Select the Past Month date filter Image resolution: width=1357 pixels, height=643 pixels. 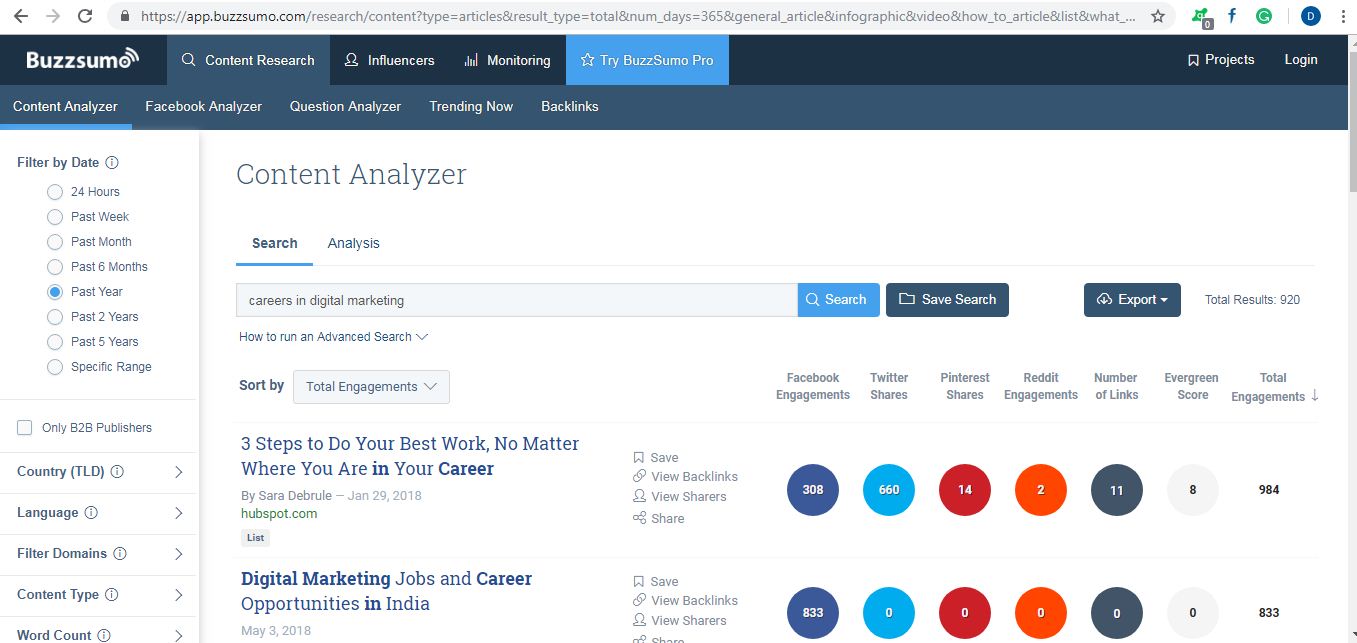[55, 241]
